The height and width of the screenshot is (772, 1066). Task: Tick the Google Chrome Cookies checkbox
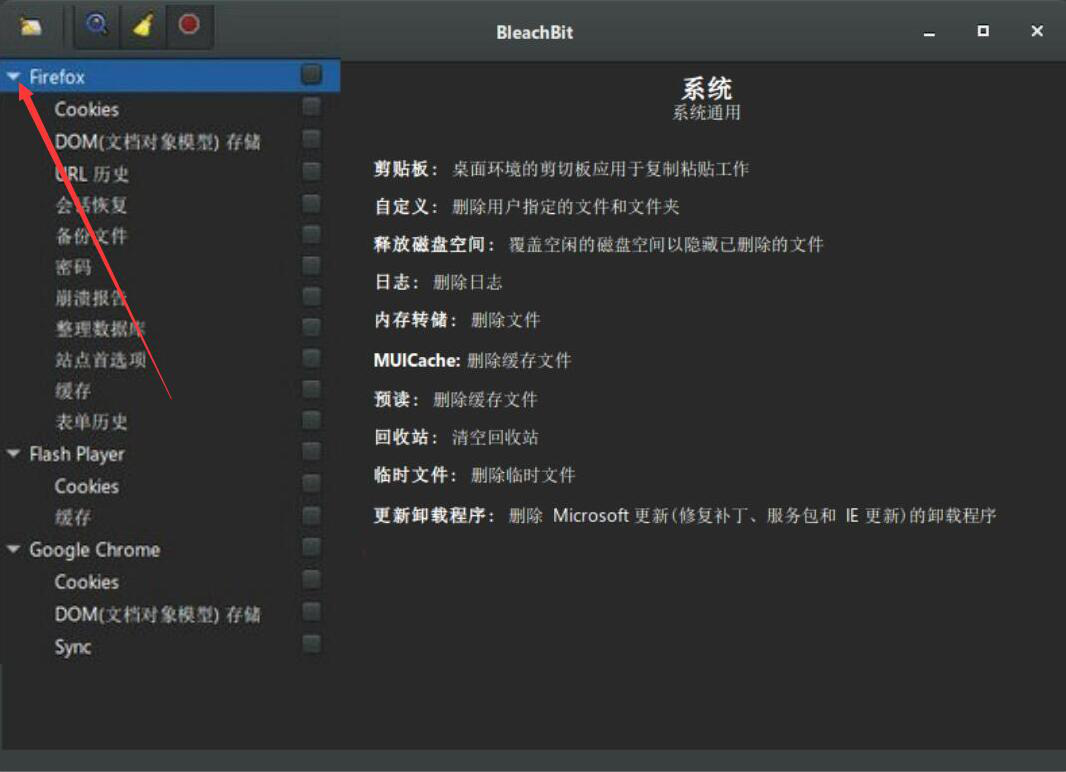point(311,580)
